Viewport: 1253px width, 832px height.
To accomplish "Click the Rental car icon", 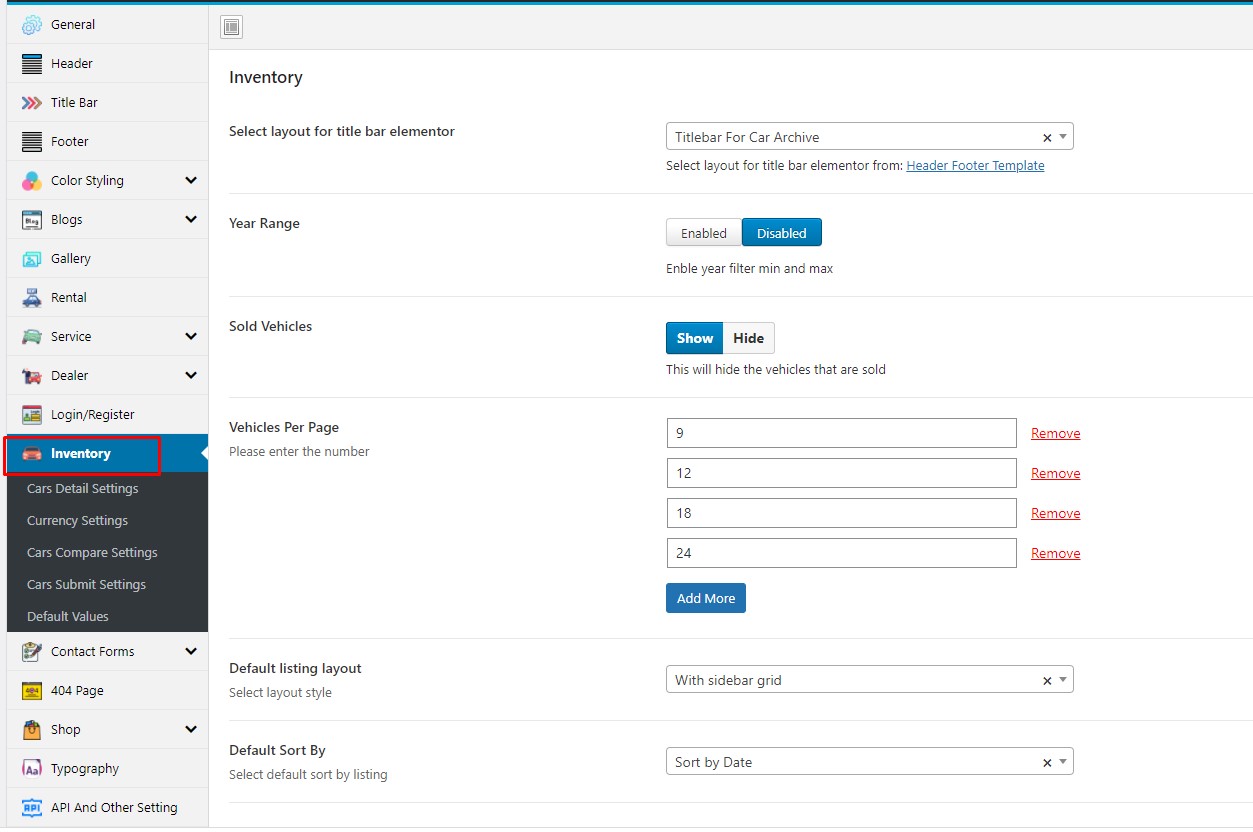I will click(x=32, y=298).
